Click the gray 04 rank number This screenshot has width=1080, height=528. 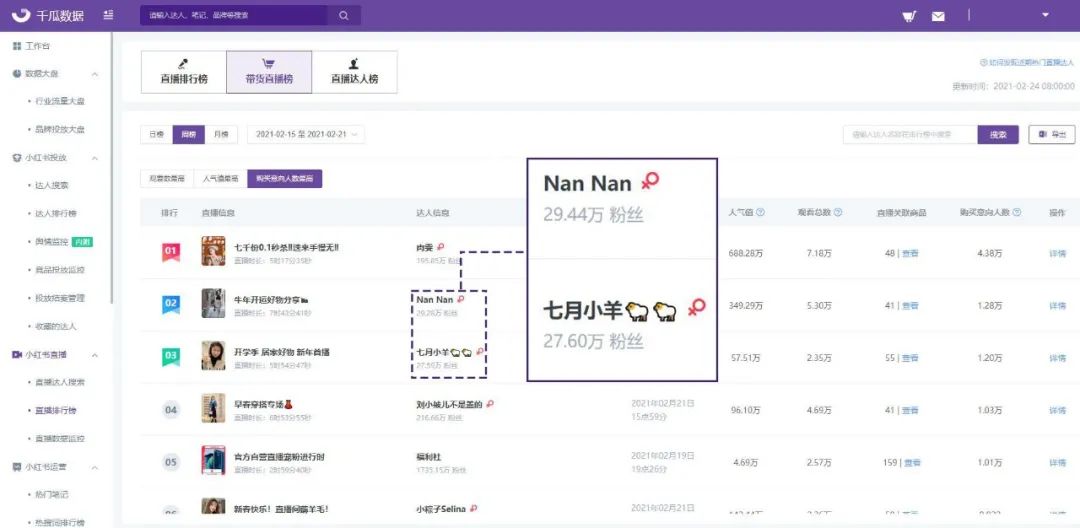[x=171, y=410]
